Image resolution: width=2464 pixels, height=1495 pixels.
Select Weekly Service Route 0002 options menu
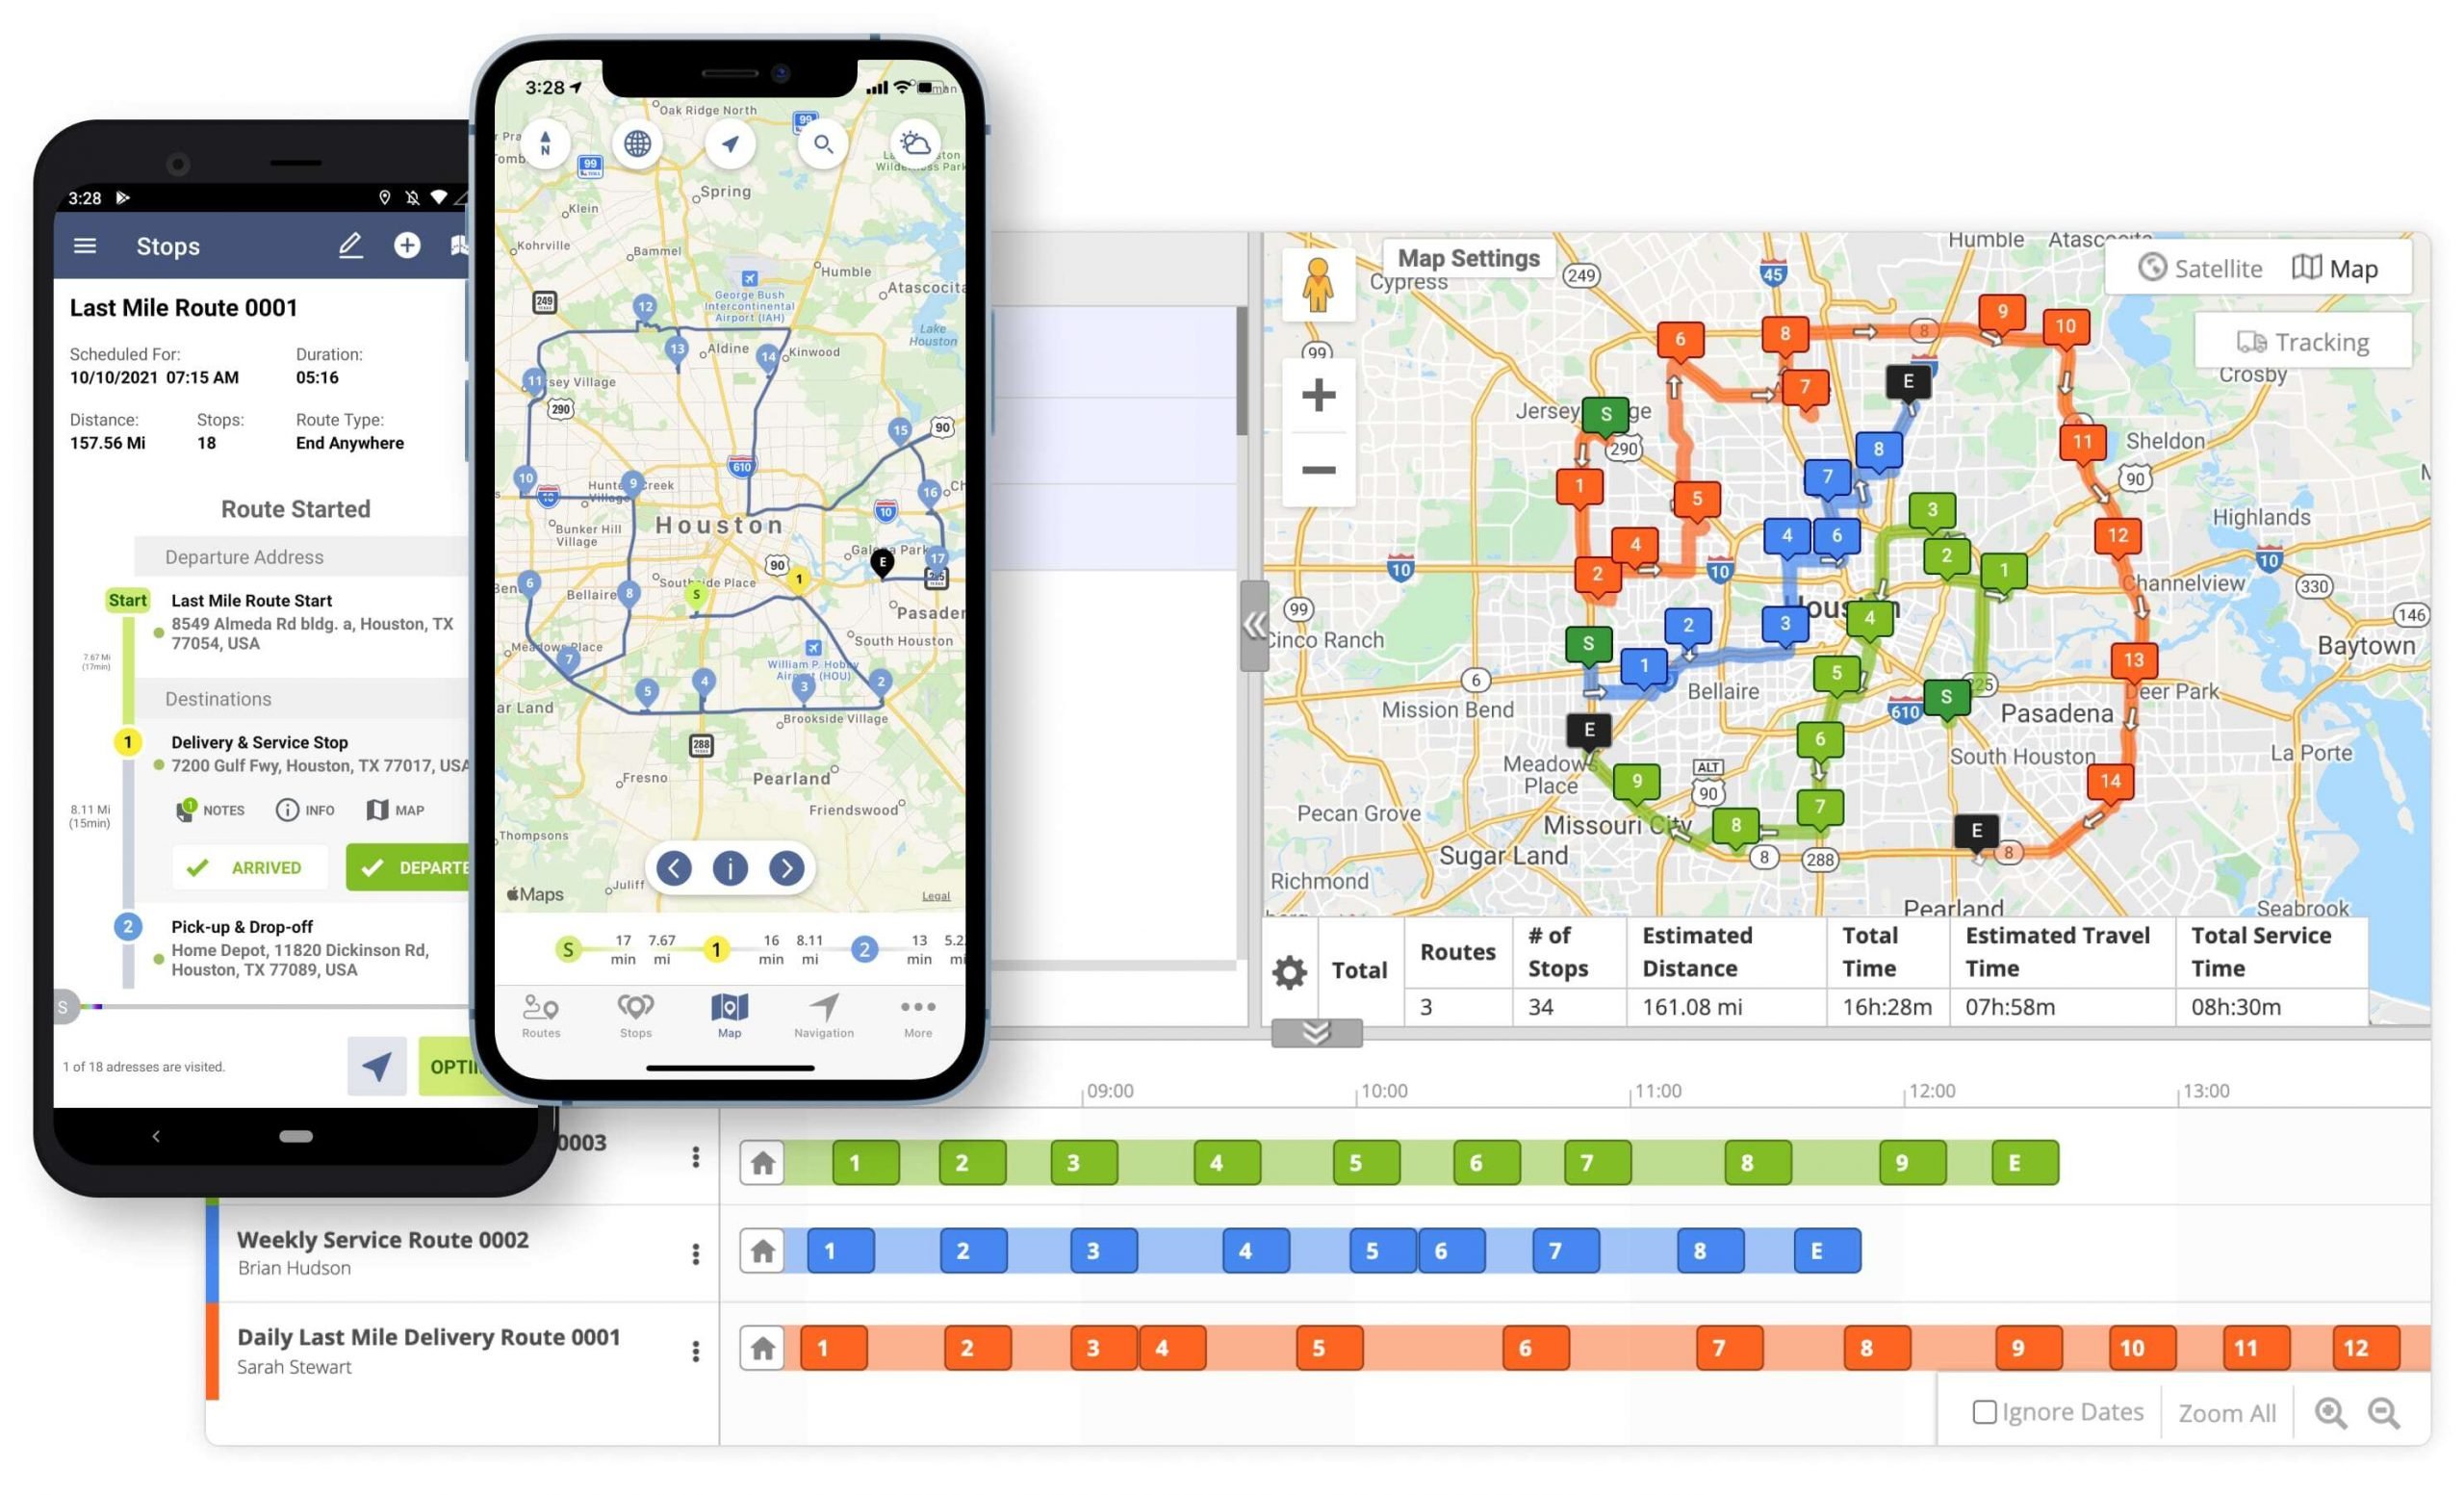pyautogui.click(x=693, y=1252)
